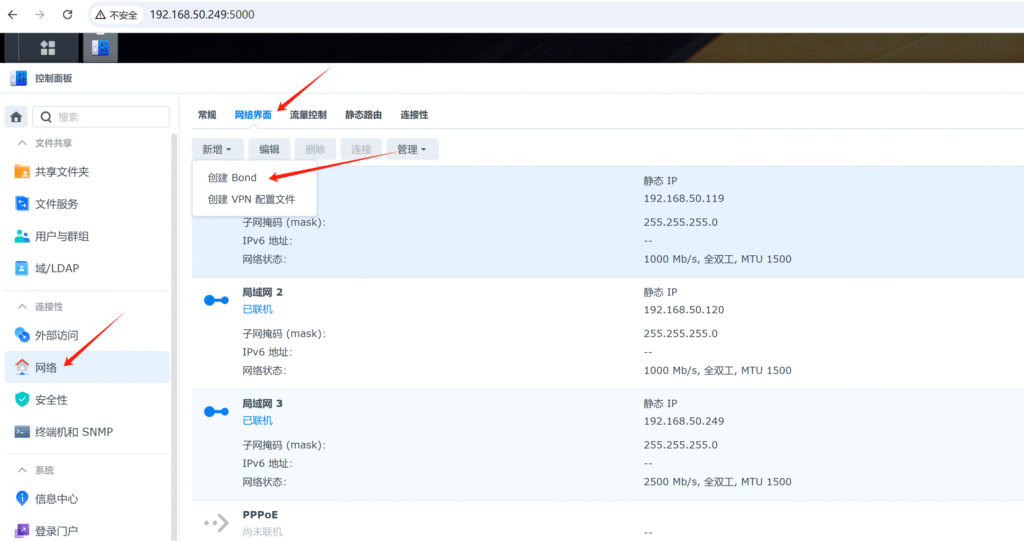Open 外部访问 in sidebar
The image size is (1024, 541).
point(56,336)
